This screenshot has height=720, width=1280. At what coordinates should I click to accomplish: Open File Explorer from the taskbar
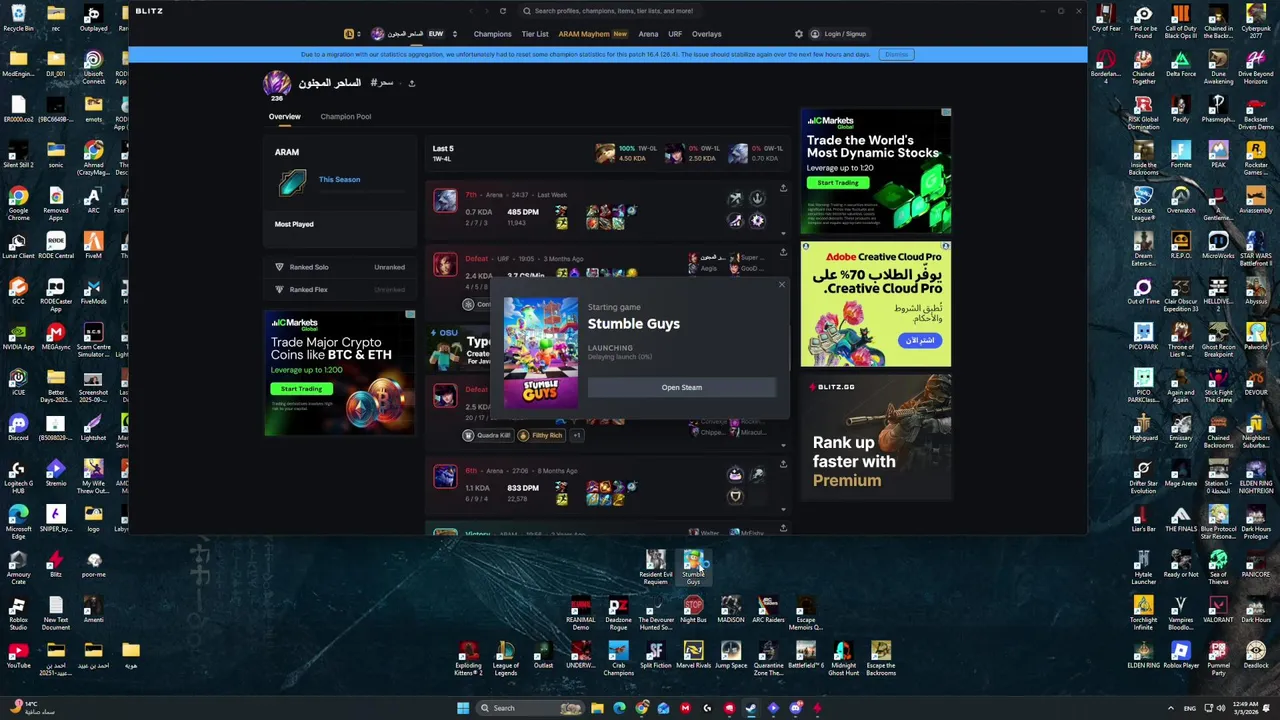point(597,708)
